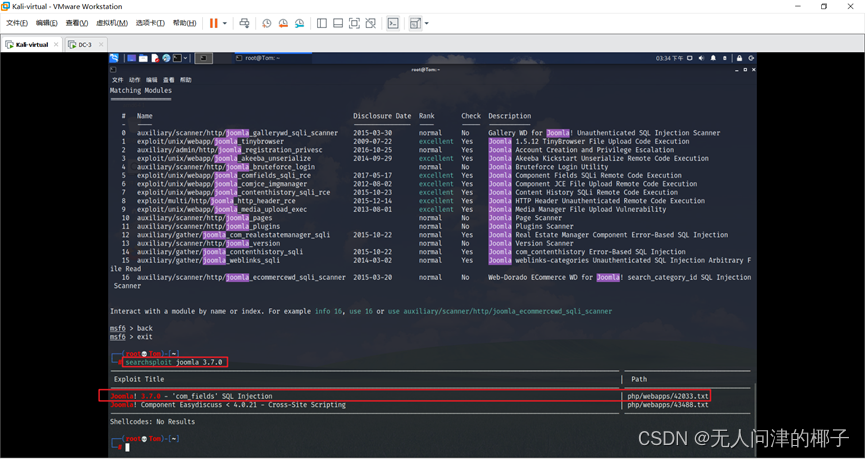Pause the virtual machine with the orange pause button
Viewport: 865px width, 459px height.
tap(213, 23)
